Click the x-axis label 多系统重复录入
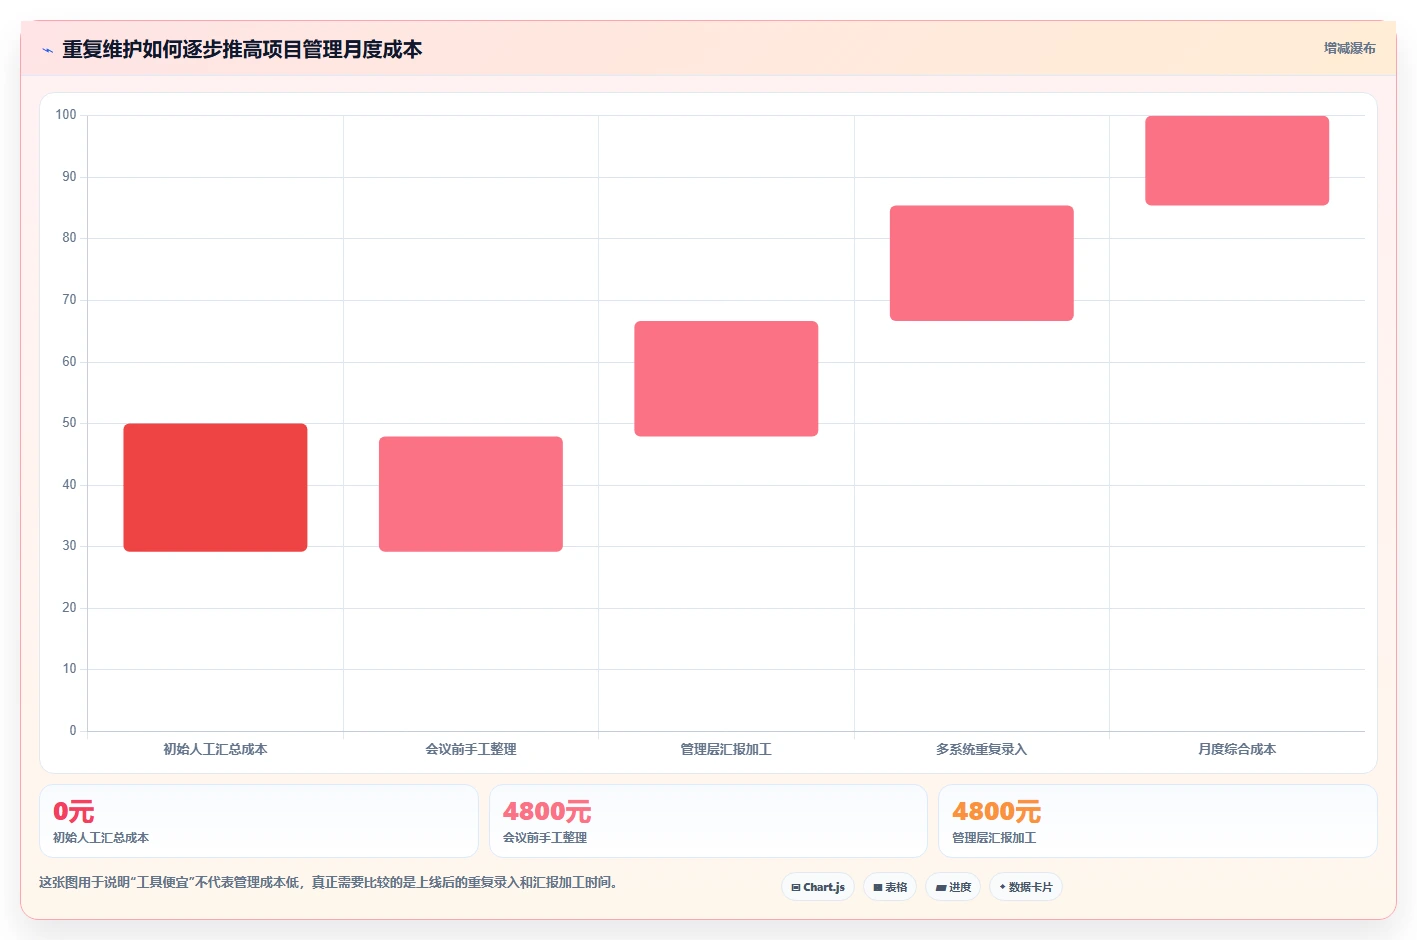Screen dimensions: 1417x940 tap(982, 749)
